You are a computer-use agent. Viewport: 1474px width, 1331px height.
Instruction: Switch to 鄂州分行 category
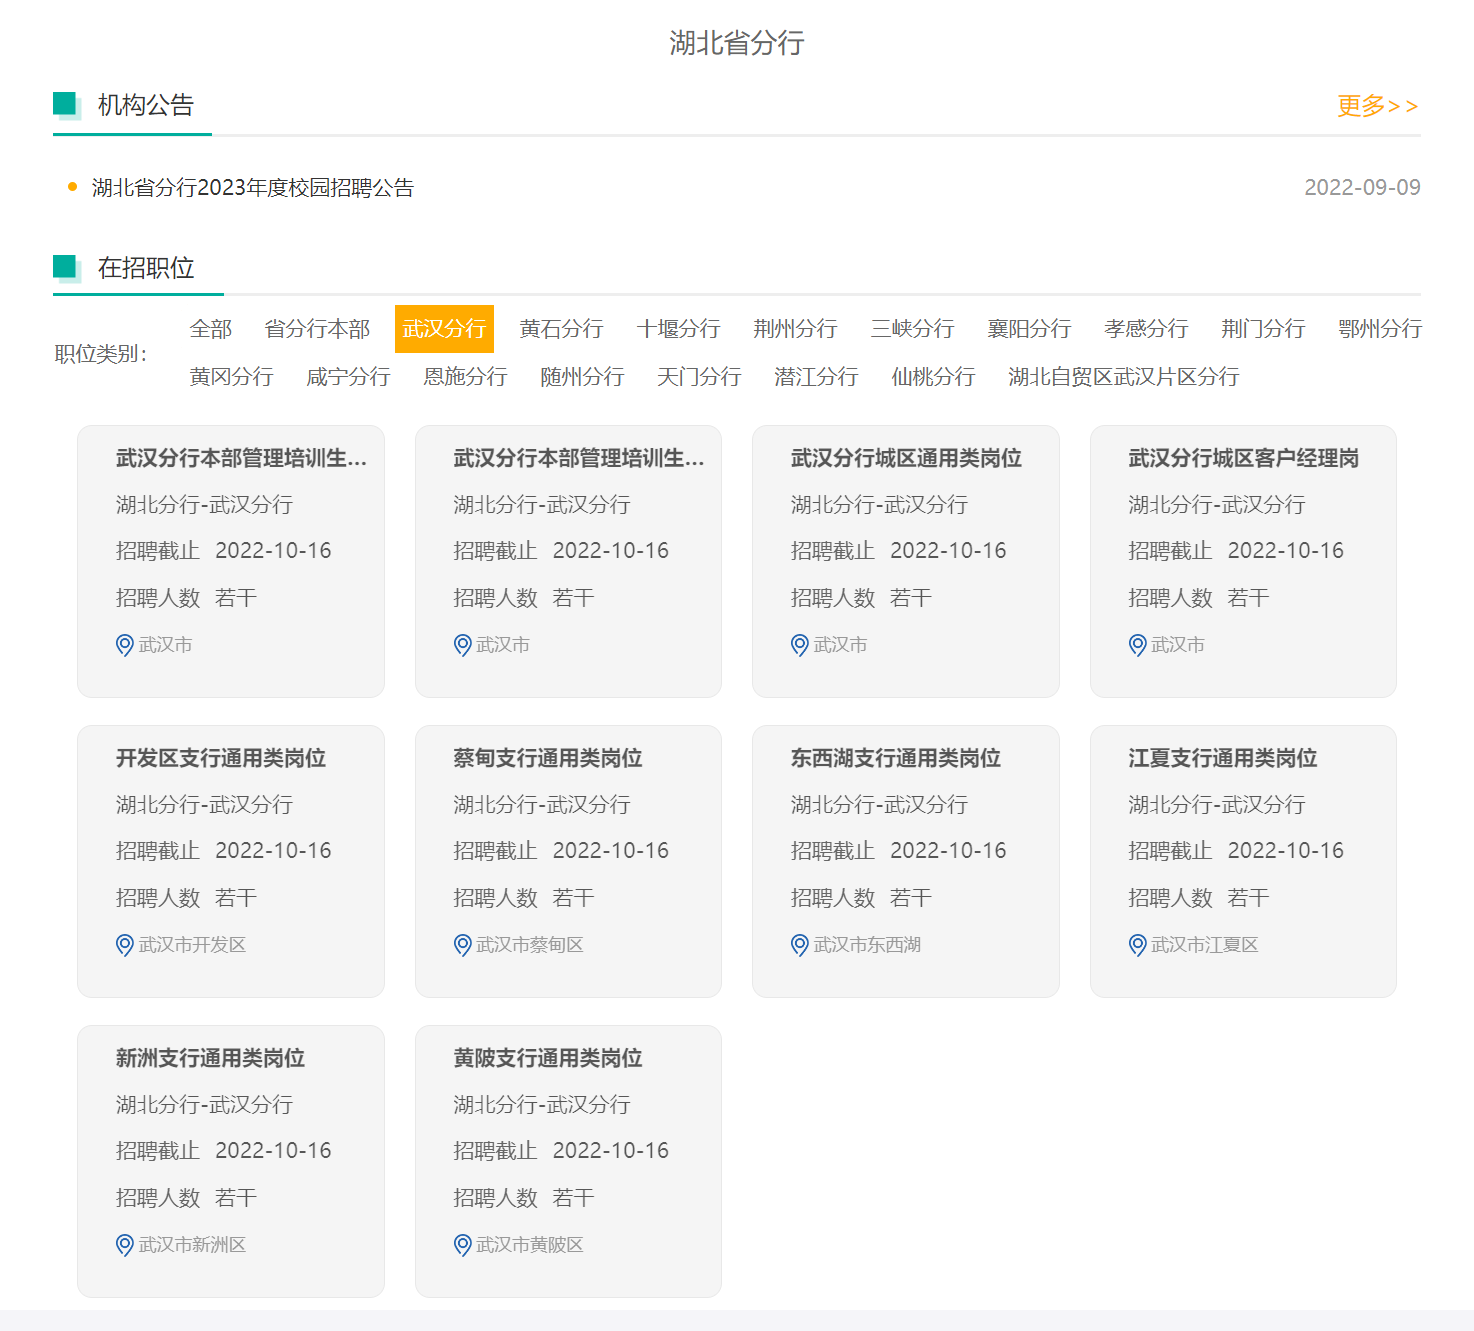click(1380, 329)
